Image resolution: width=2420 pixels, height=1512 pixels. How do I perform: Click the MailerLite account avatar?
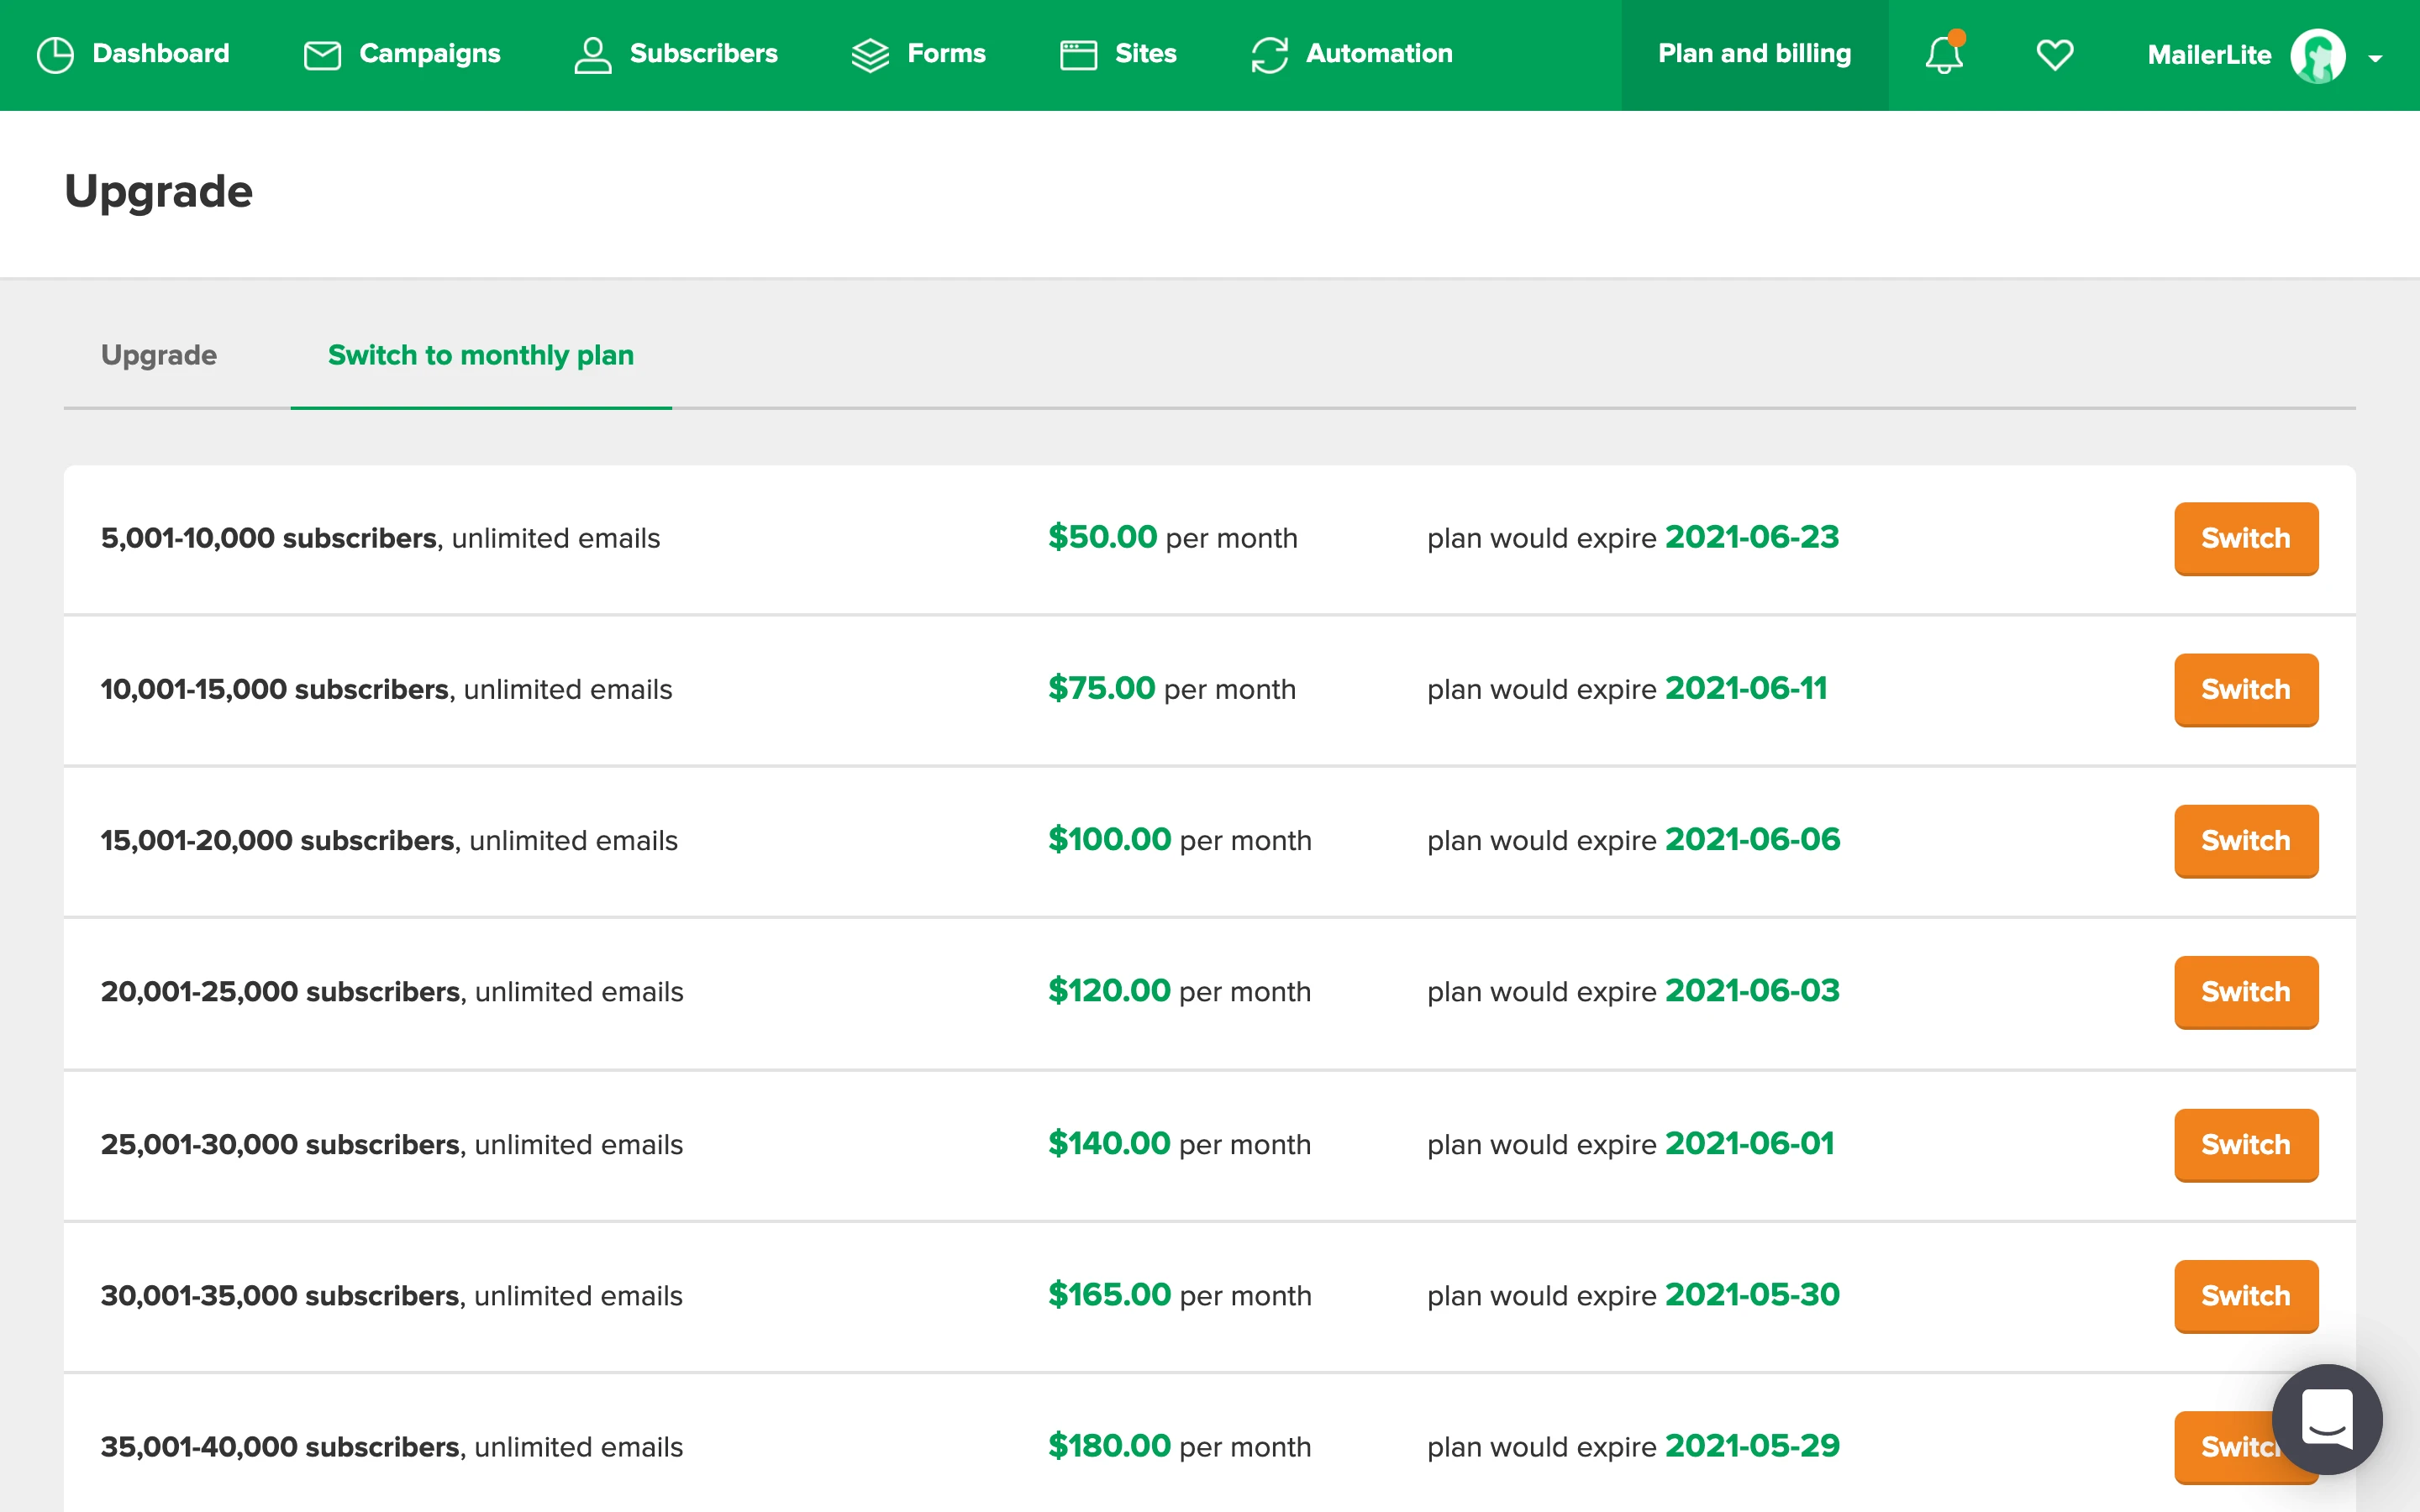(x=2317, y=55)
